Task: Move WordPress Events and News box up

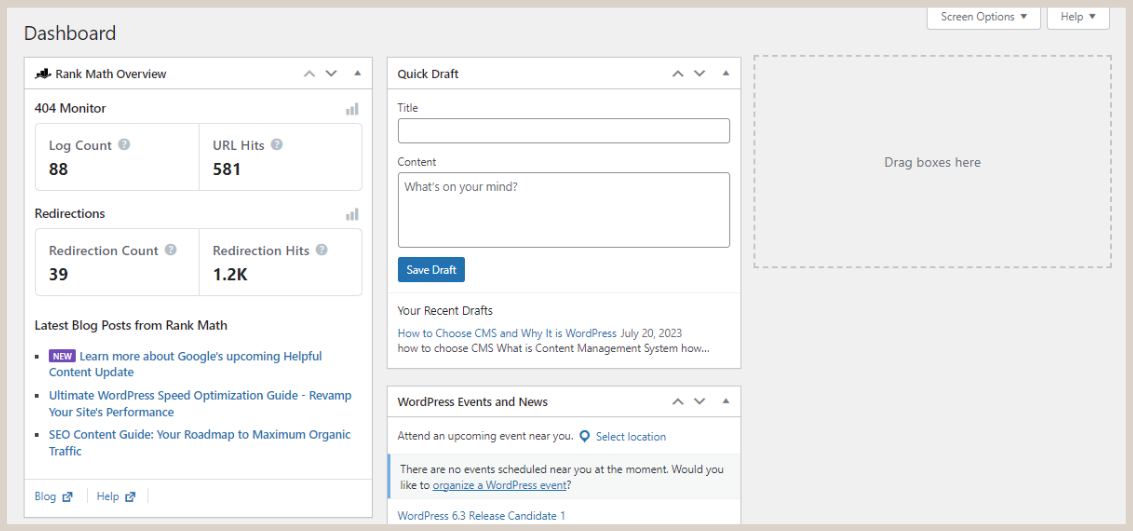Action: pos(678,402)
